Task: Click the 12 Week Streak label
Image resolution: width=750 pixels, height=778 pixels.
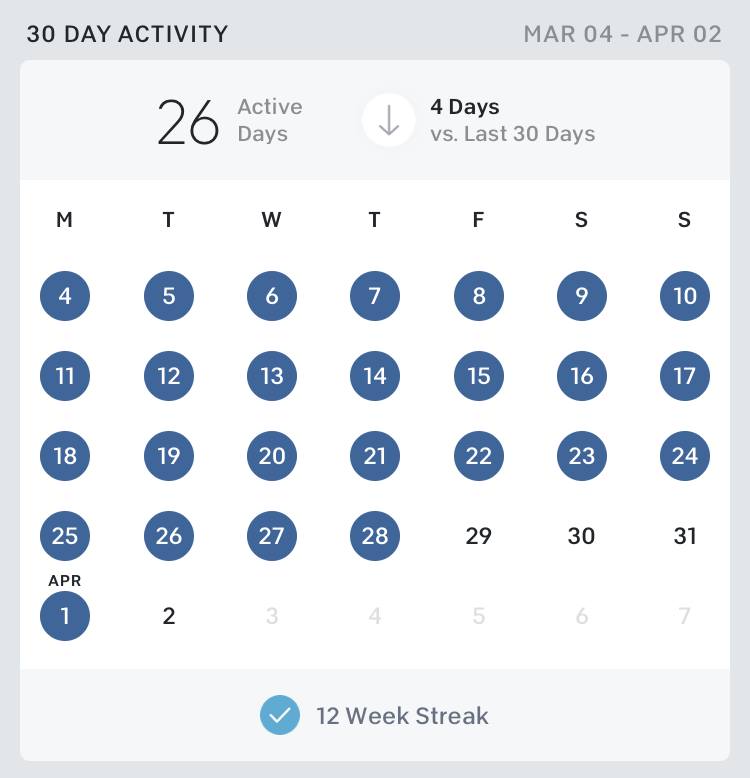Action: [402, 715]
